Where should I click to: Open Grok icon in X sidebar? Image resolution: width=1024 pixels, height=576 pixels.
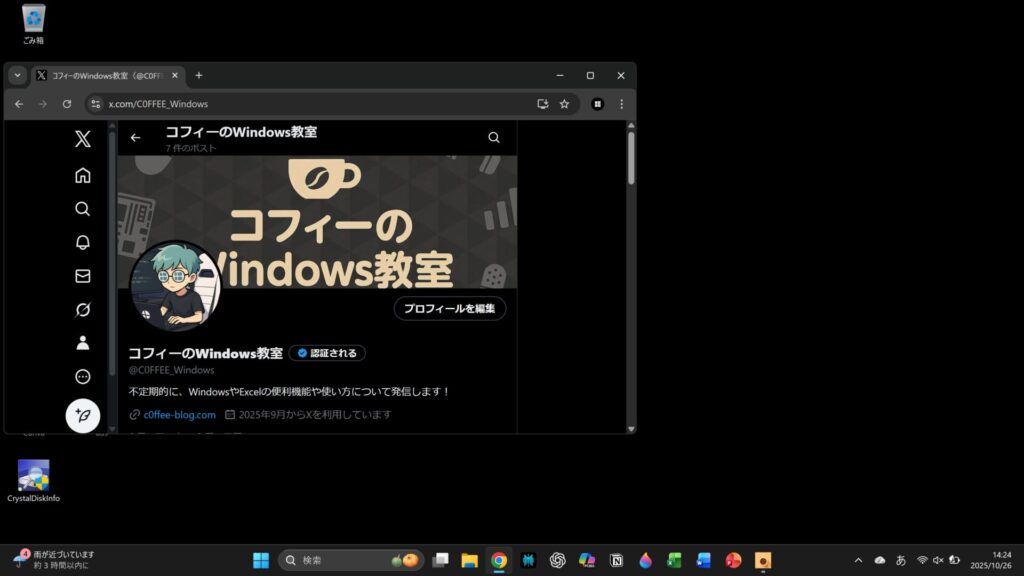(83, 310)
